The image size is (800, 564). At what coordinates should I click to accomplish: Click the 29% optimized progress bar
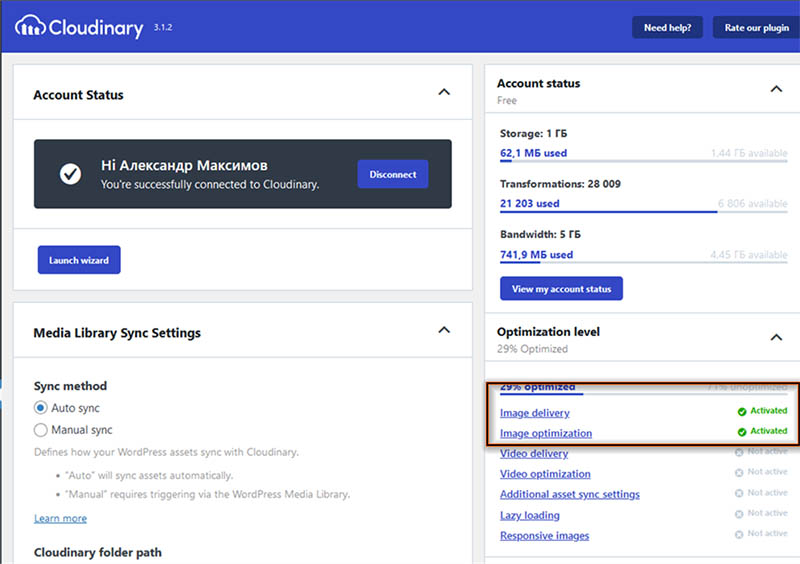click(x=643, y=394)
